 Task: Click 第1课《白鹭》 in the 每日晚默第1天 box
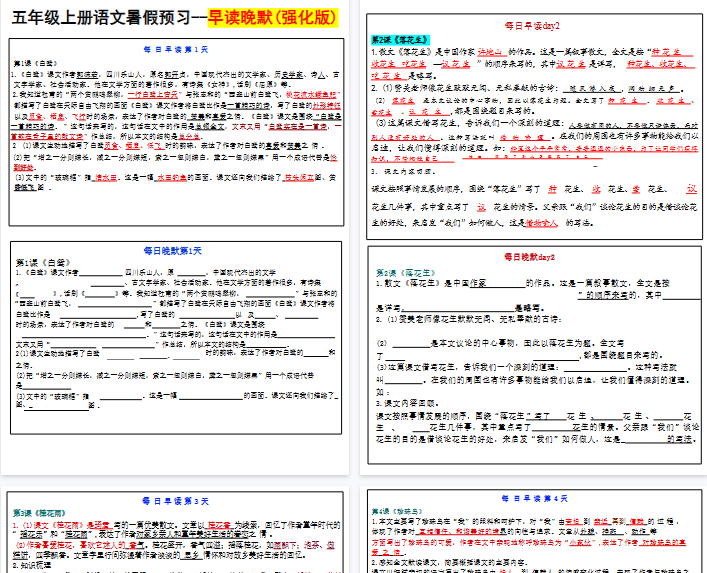coord(43,262)
